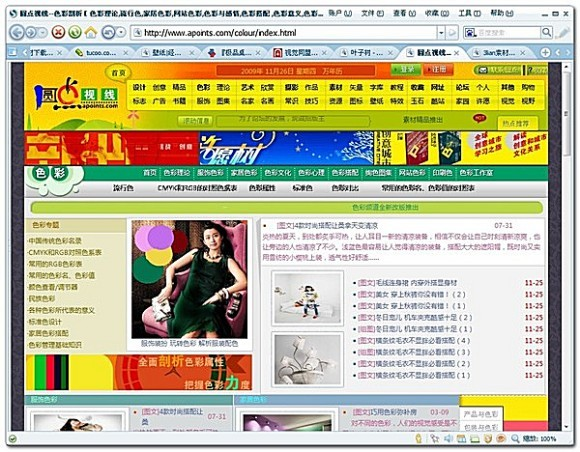This screenshot has width=580, height=452.
Task: Click the page's vertical scrollbar thumb
Action: (x=566, y=114)
